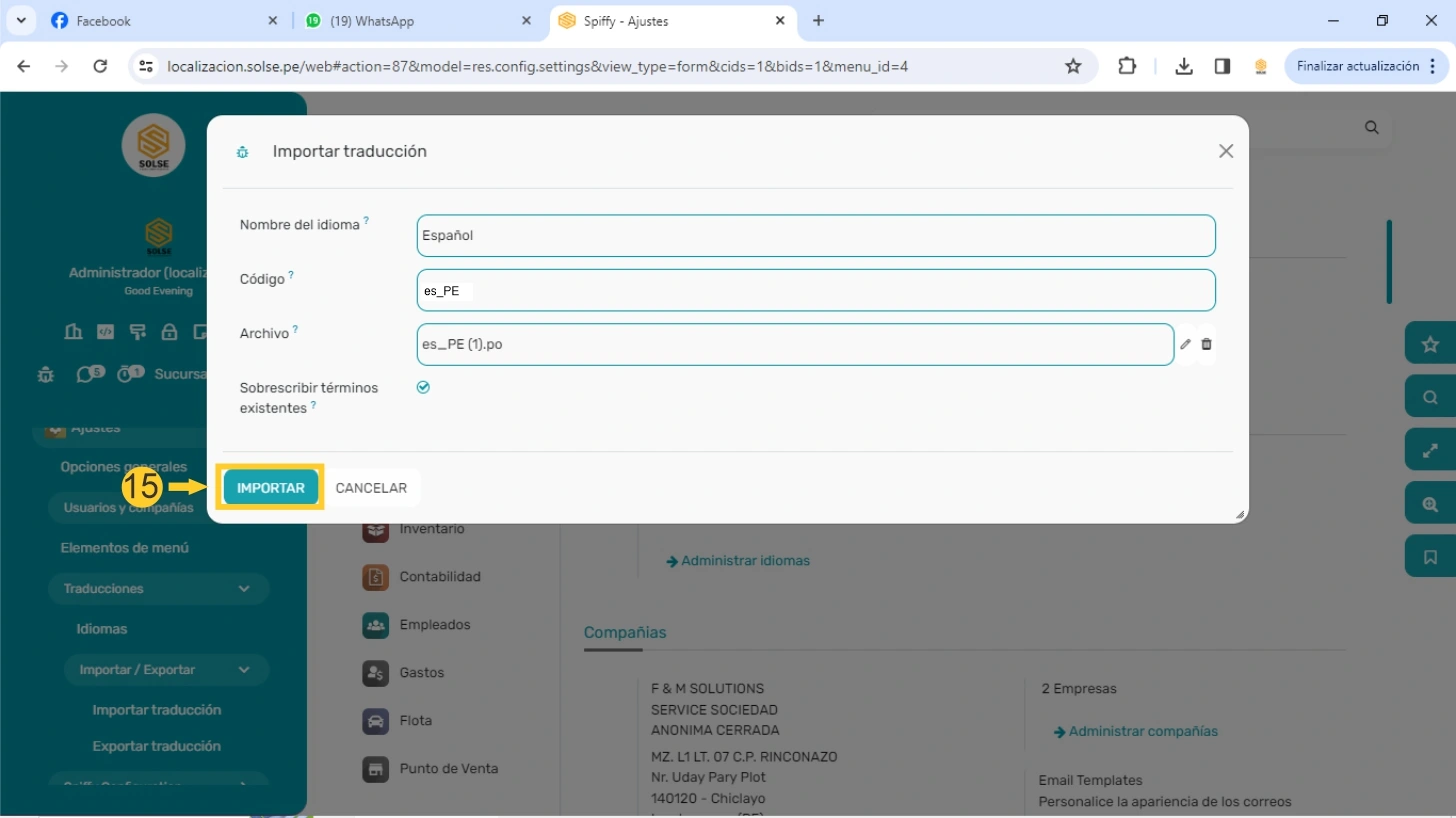The width and height of the screenshot is (1456, 818).
Task: Delete the uploaded file with the trash icon
Action: pyautogui.click(x=1206, y=344)
